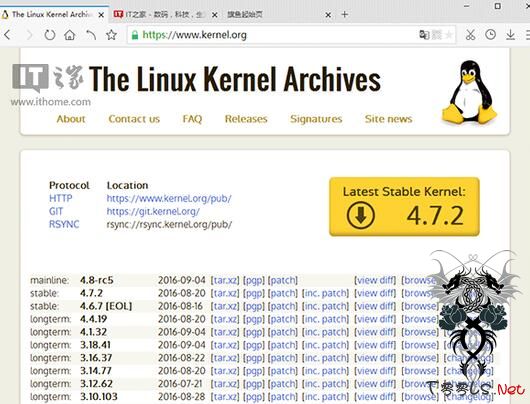
Task: Click the Tux penguin logo
Action: pos(469,91)
